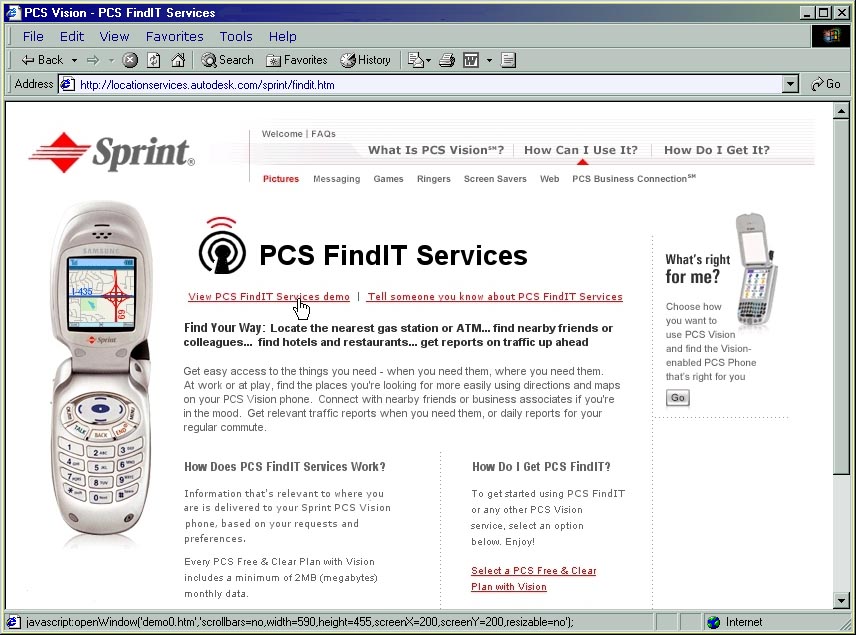
Task: Click the Samsung flip phone image
Action: pyautogui.click(x=102, y=369)
